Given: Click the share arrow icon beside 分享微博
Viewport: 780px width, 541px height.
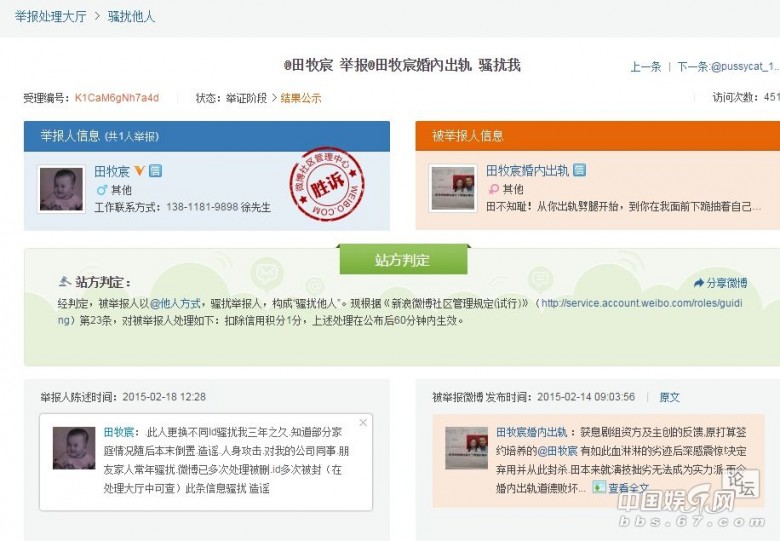Looking at the screenshot, I should click(x=699, y=283).
